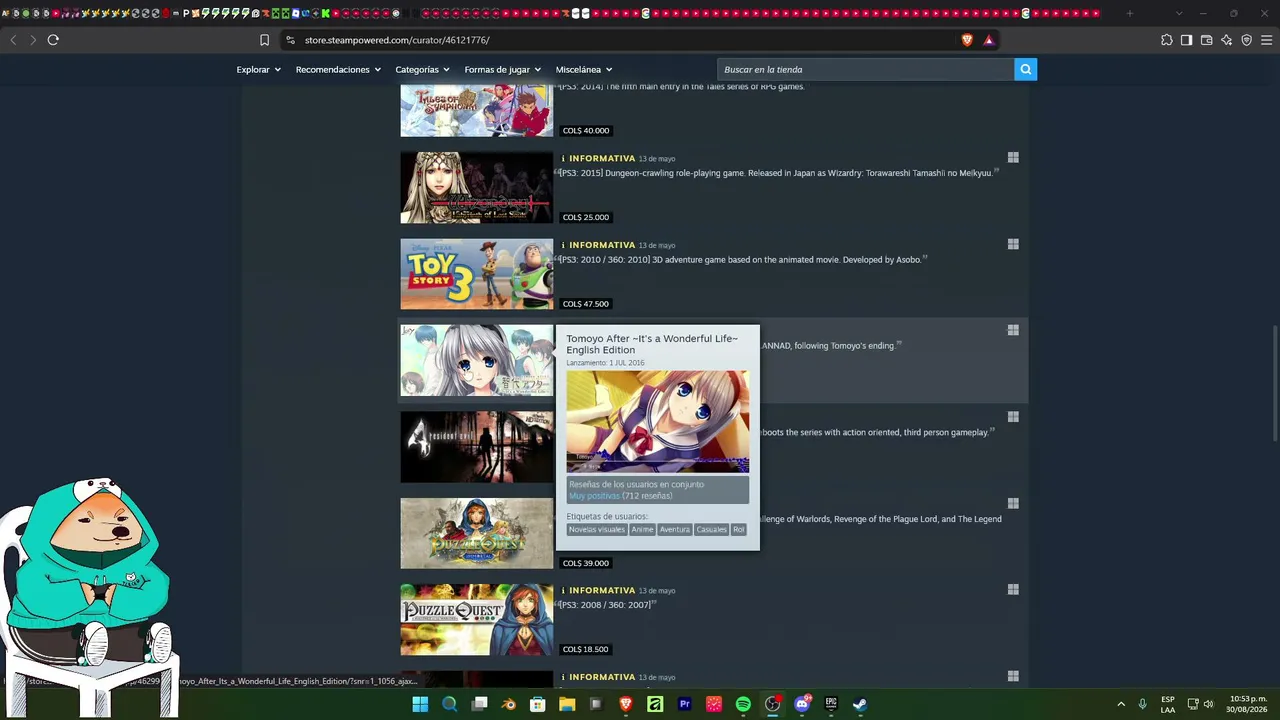The height and width of the screenshot is (720, 1280).
Task: Click the COL$ 47.500 price
Action: point(585,304)
